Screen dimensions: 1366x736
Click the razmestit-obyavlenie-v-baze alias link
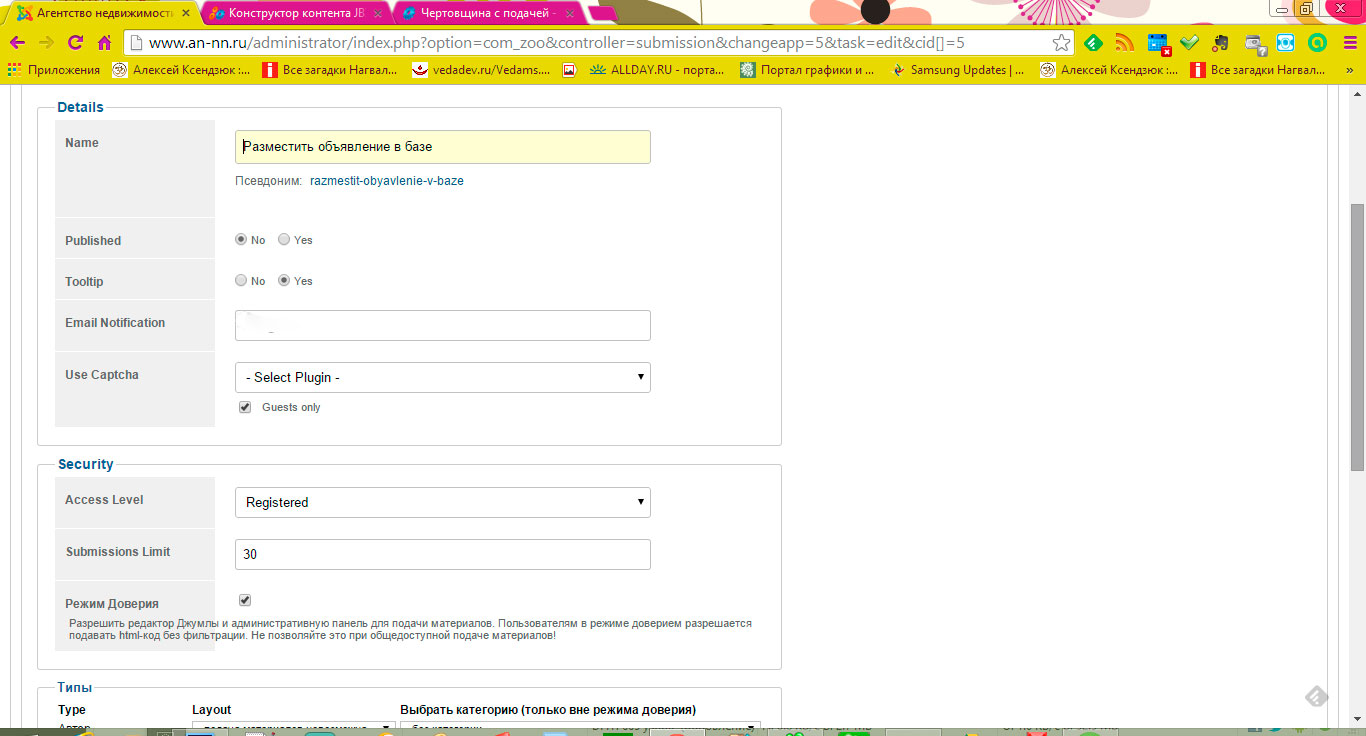[x=387, y=181]
